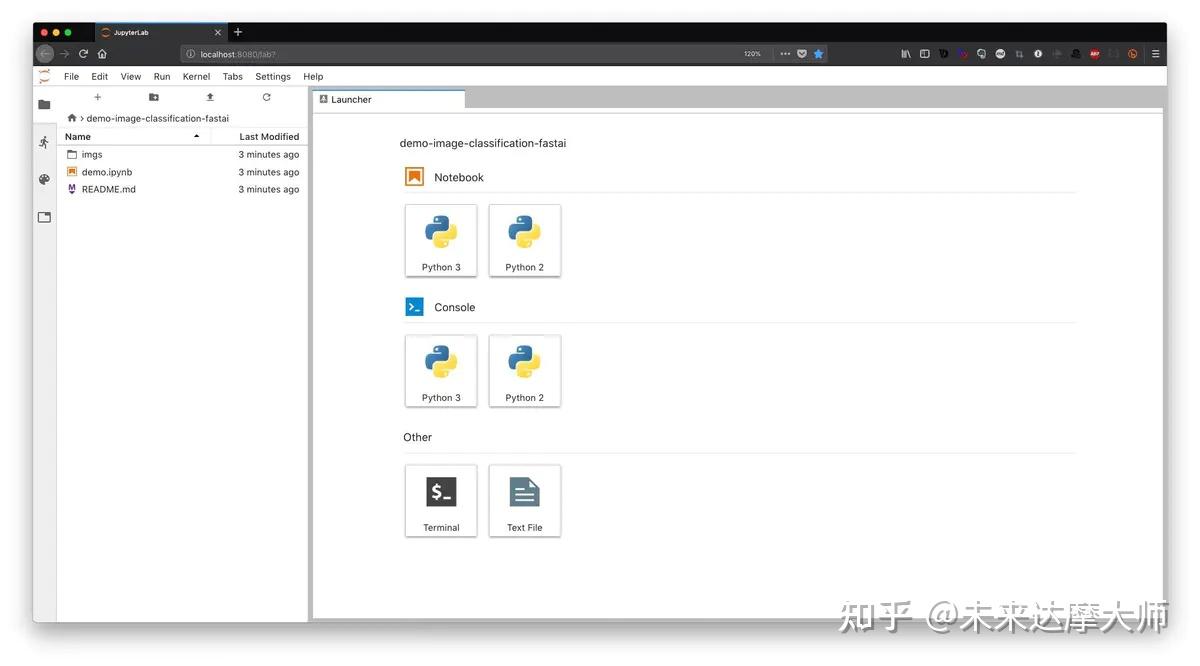Open the Firefox application hamburger menu
Screen dimensions: 1200x666
1156,53
